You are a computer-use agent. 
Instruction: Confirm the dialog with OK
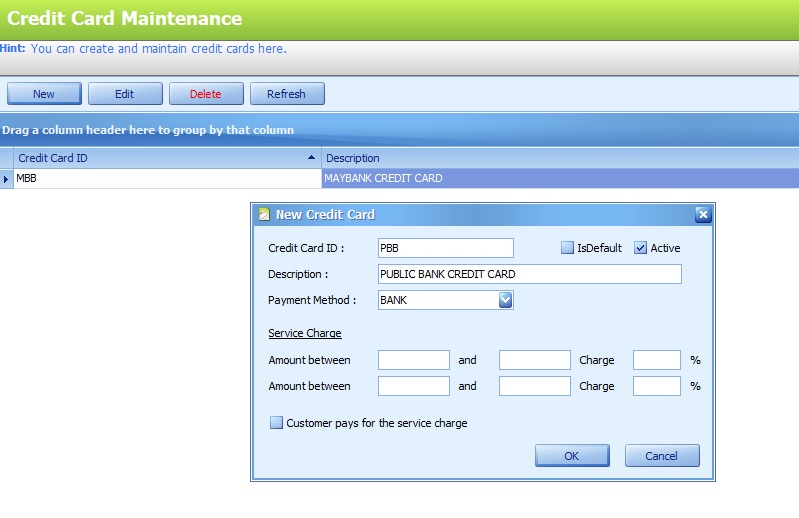pos(572,456)
